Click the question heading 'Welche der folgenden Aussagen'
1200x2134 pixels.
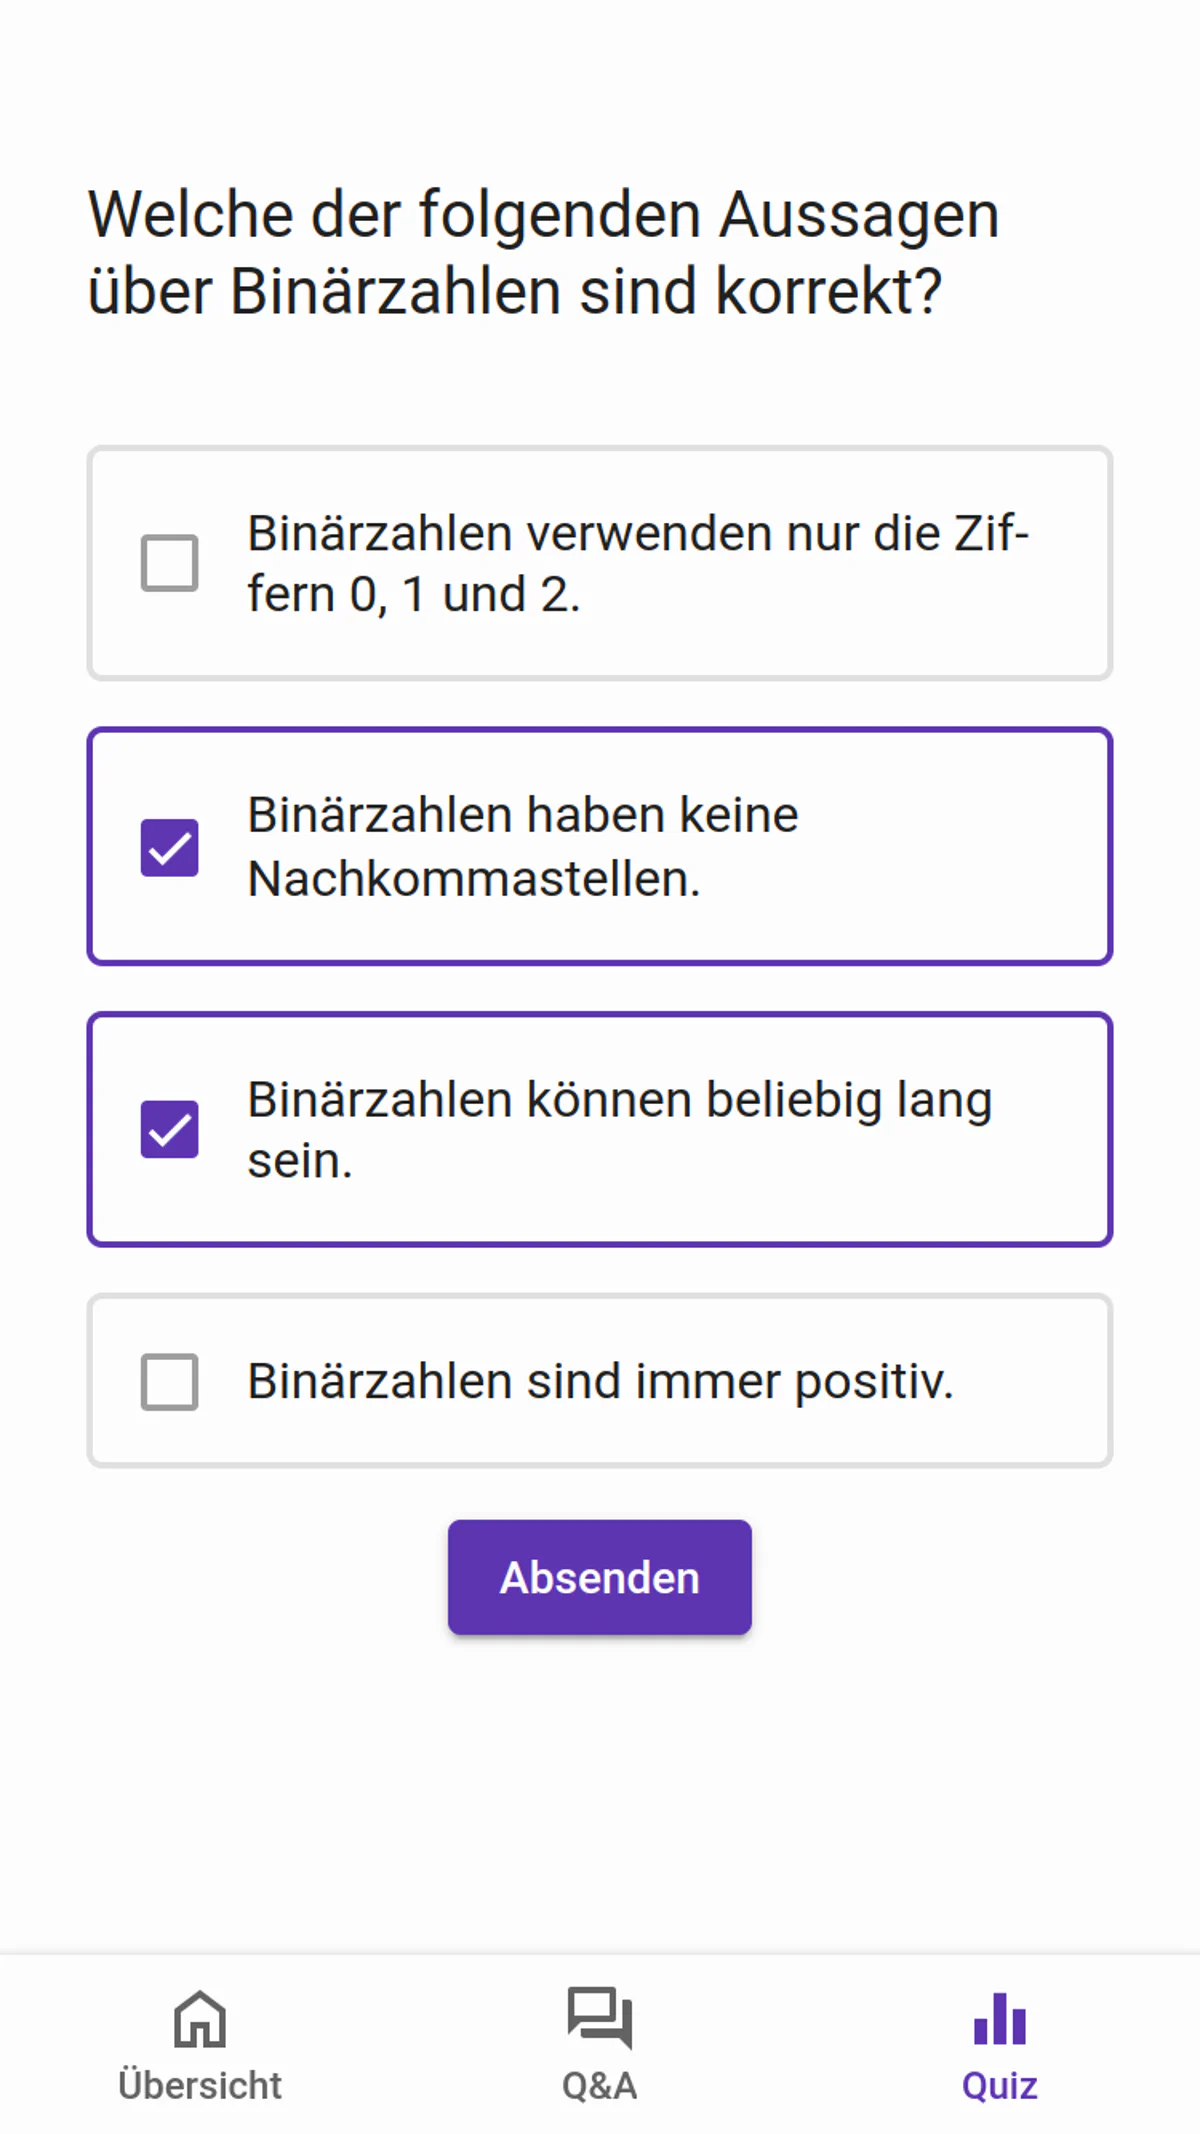[x=543, y=215]
